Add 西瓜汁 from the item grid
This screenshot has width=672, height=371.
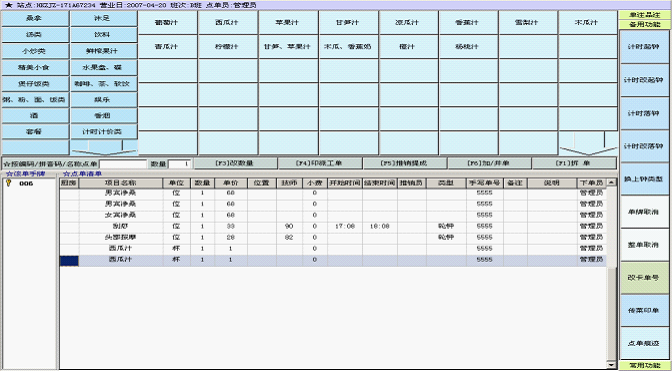[228, 22]
